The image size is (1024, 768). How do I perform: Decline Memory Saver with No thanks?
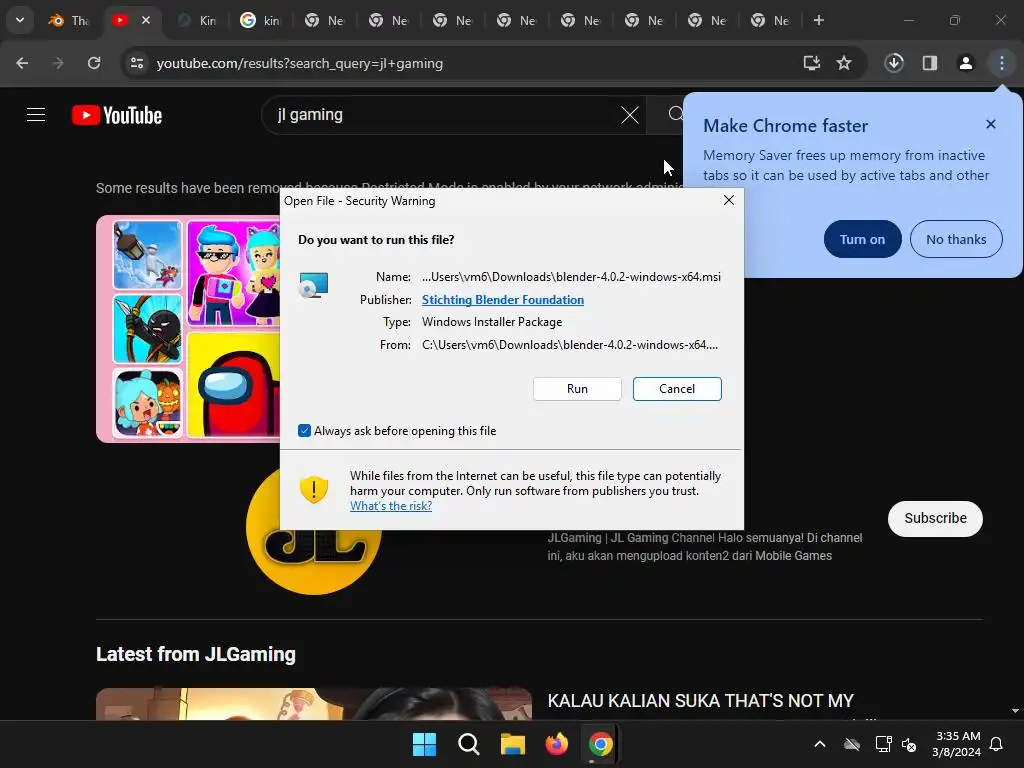[x=956, y=239]
